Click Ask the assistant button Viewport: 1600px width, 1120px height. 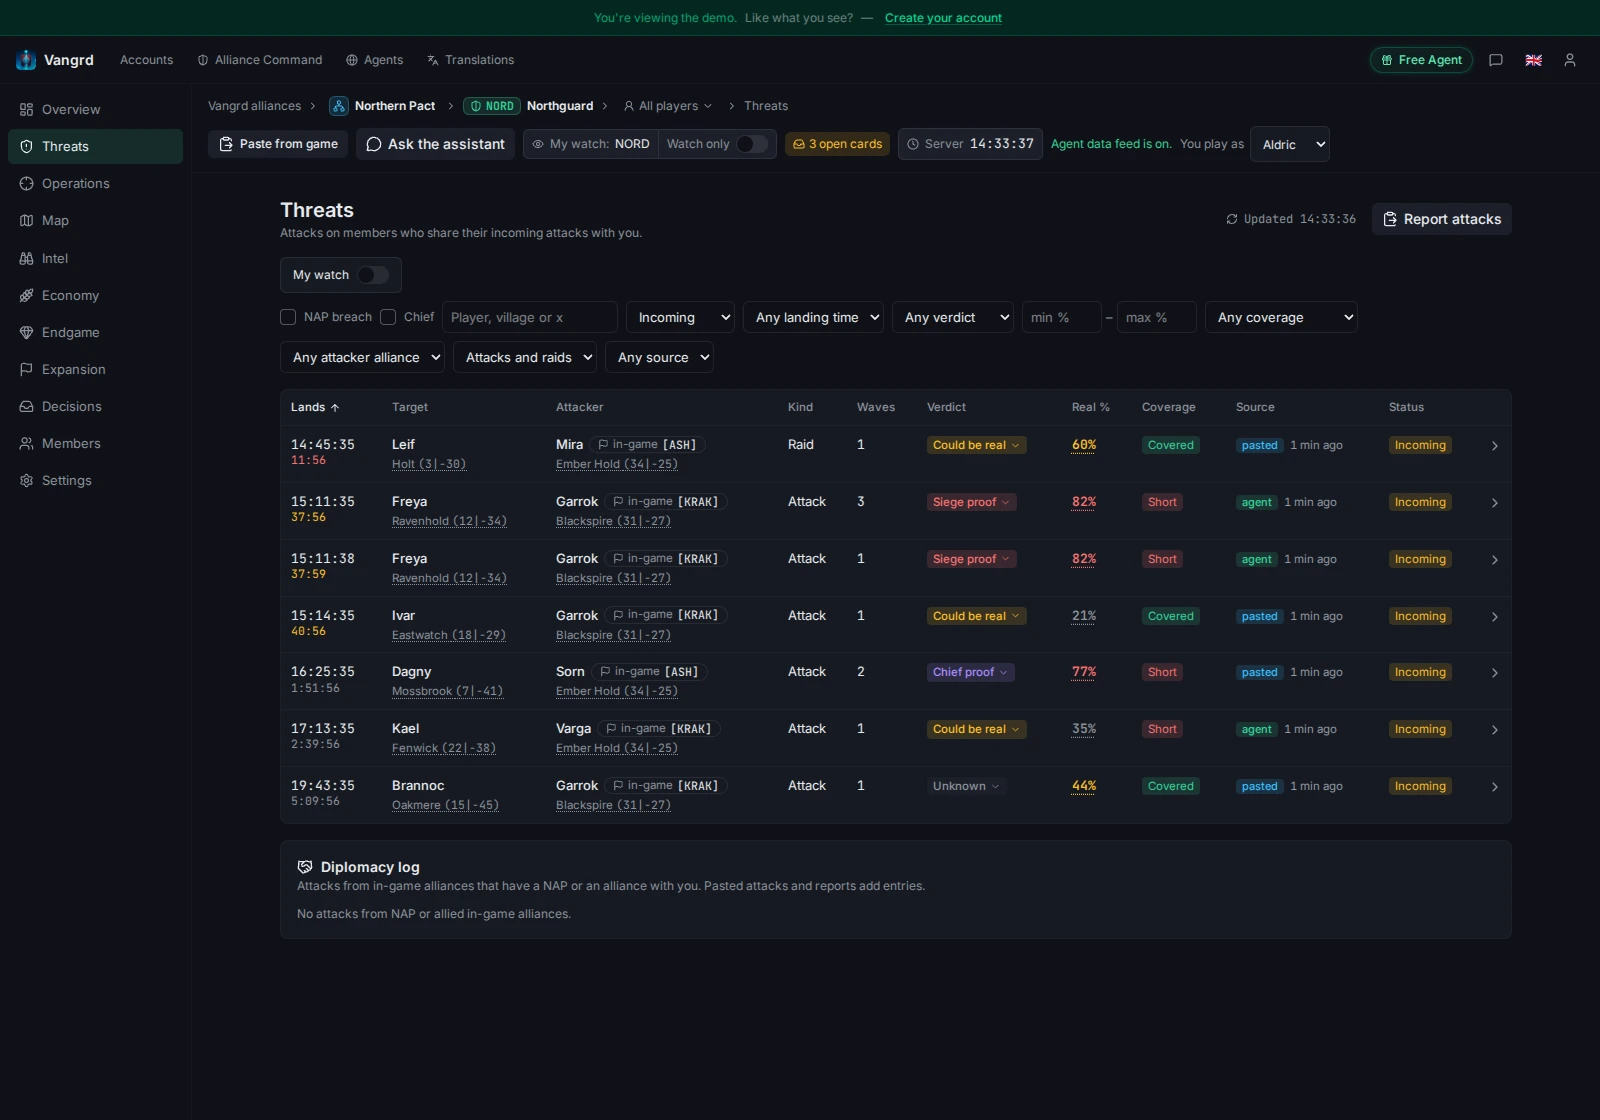(435, 144)
